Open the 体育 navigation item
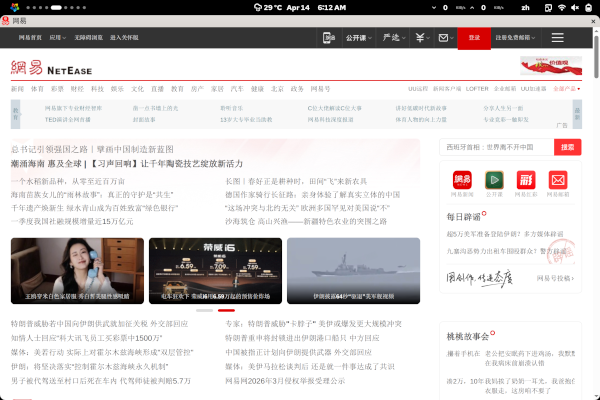Viewport: 600px width, 400px height. pos(37,89)
